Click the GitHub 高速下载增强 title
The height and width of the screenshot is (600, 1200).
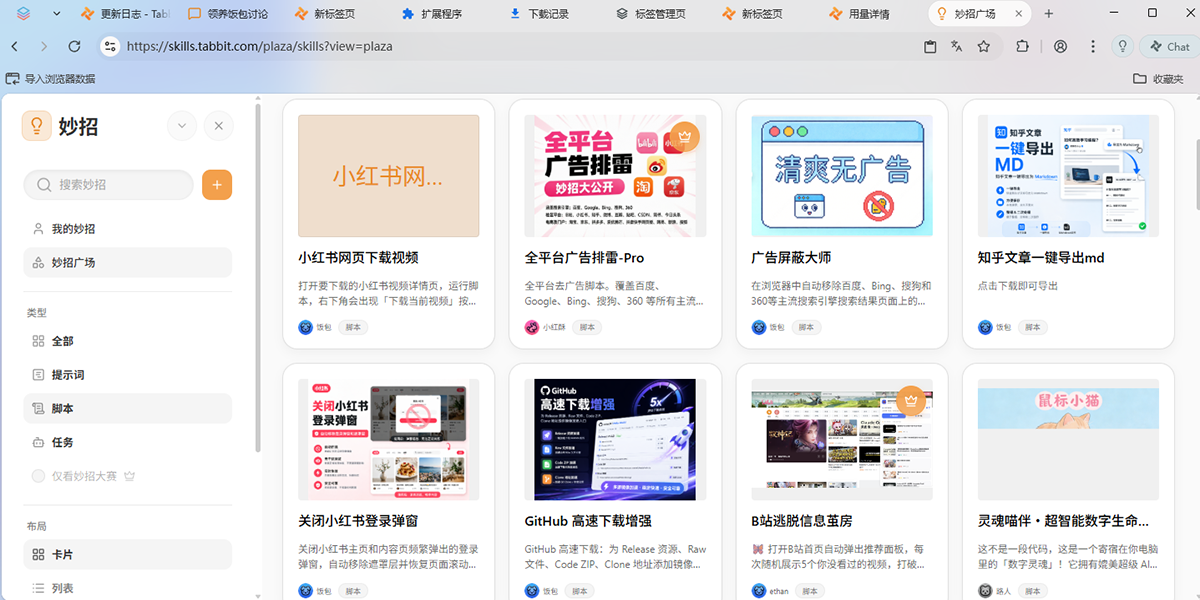[588, 521]
